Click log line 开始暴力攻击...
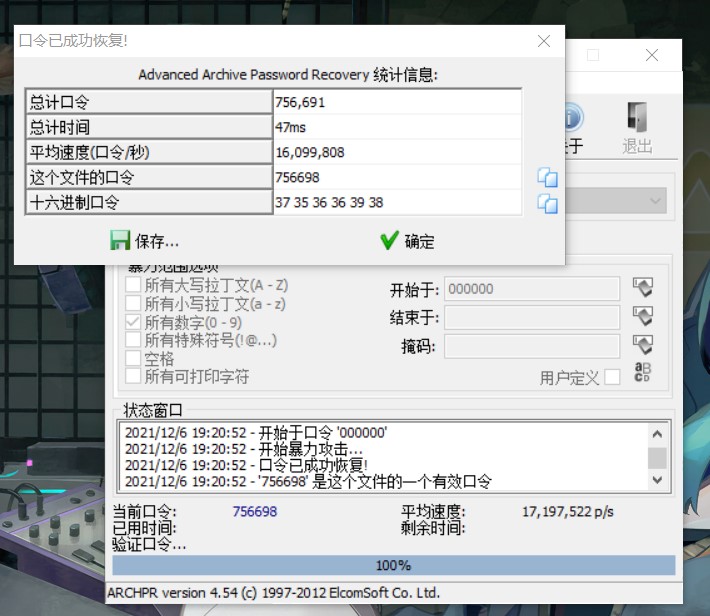710x616 pixels. click(244, 449)
